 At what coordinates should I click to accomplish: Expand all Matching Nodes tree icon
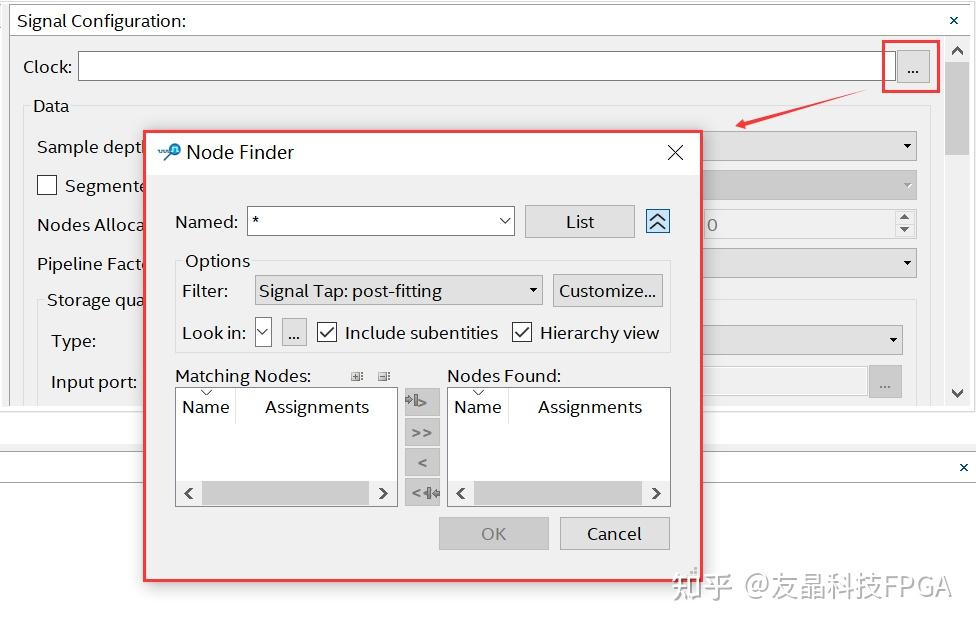pos(357,376)
